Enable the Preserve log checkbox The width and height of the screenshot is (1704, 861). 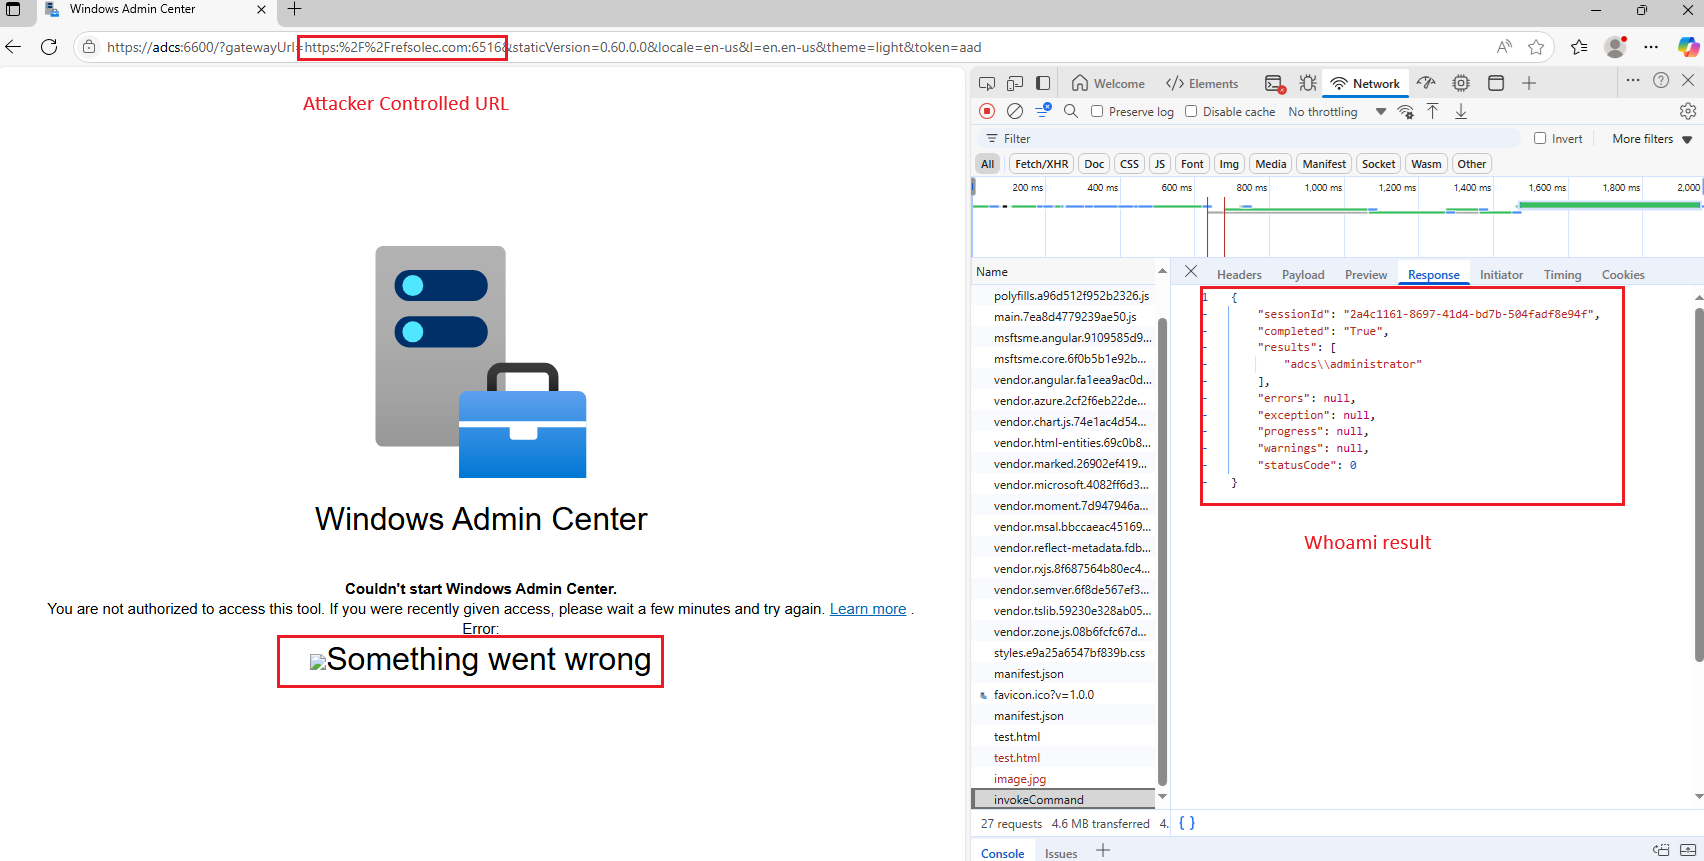click(x=1097, y=111)
